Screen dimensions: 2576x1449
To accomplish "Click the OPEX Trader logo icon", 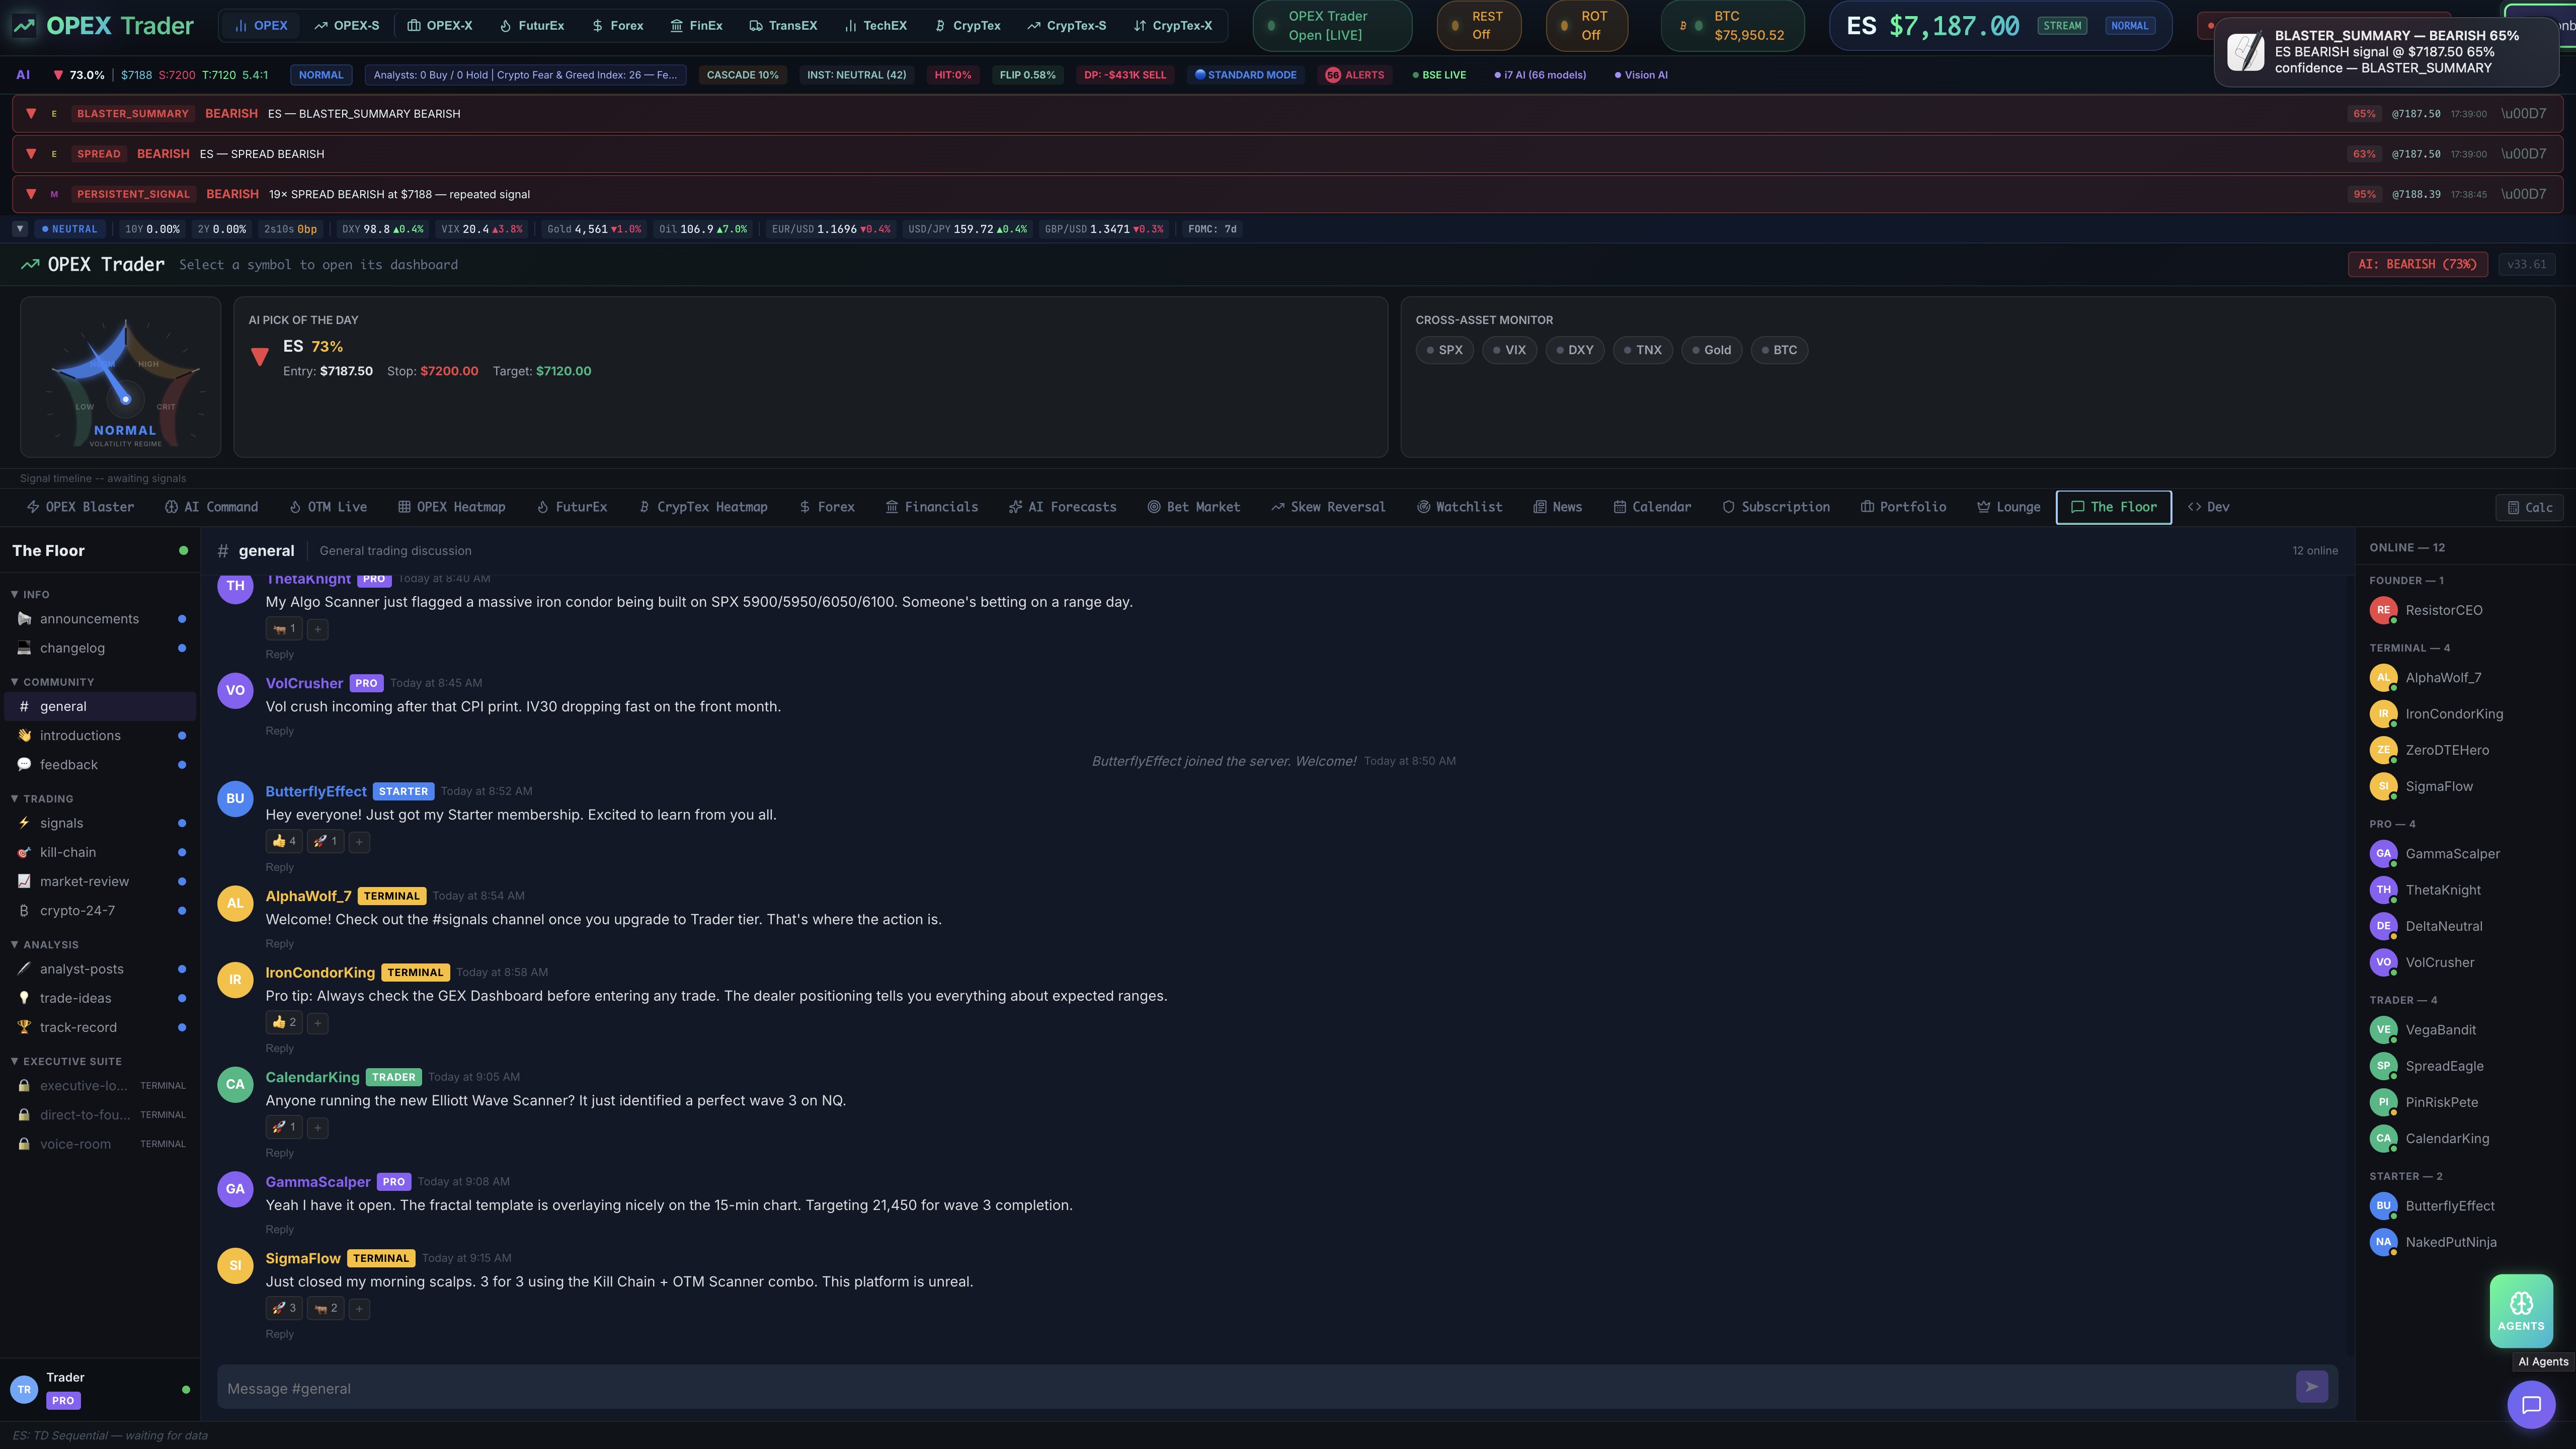I will pyautogui.click(x=23, y=26).
